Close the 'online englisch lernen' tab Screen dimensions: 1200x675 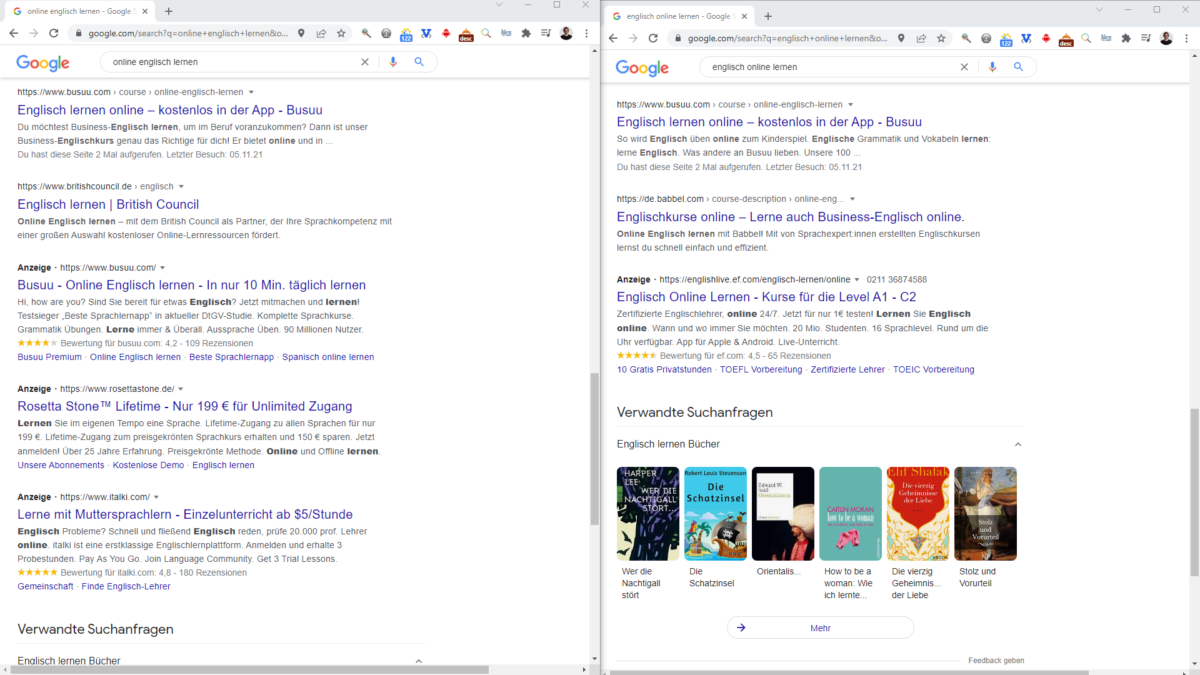click(x=146, y=10)
